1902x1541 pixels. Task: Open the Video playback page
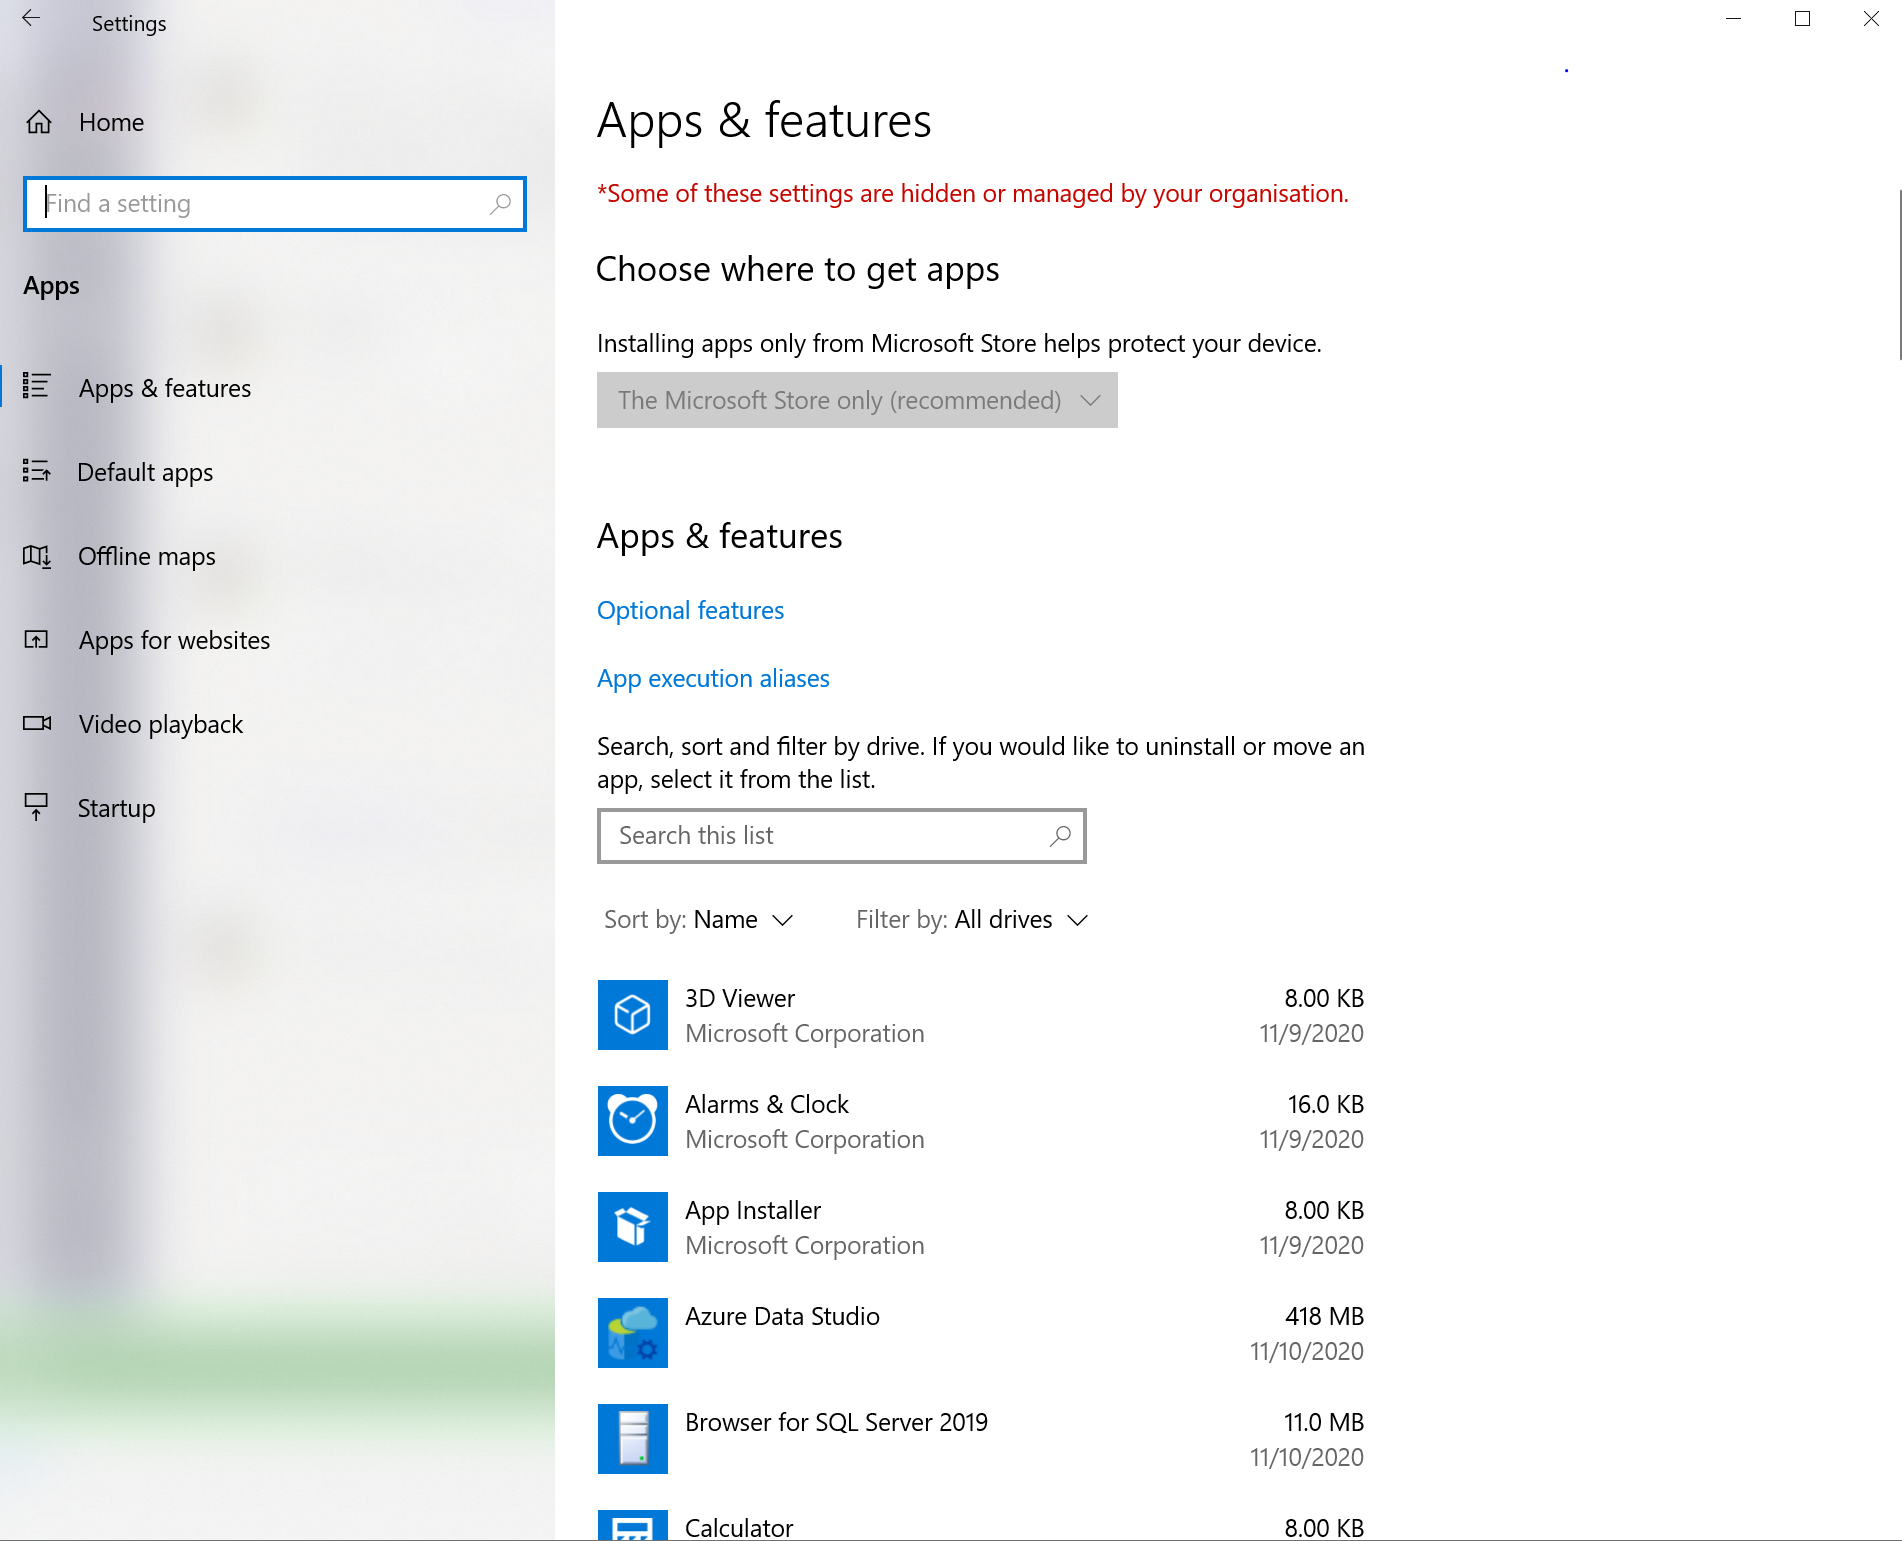pos(161,724)
